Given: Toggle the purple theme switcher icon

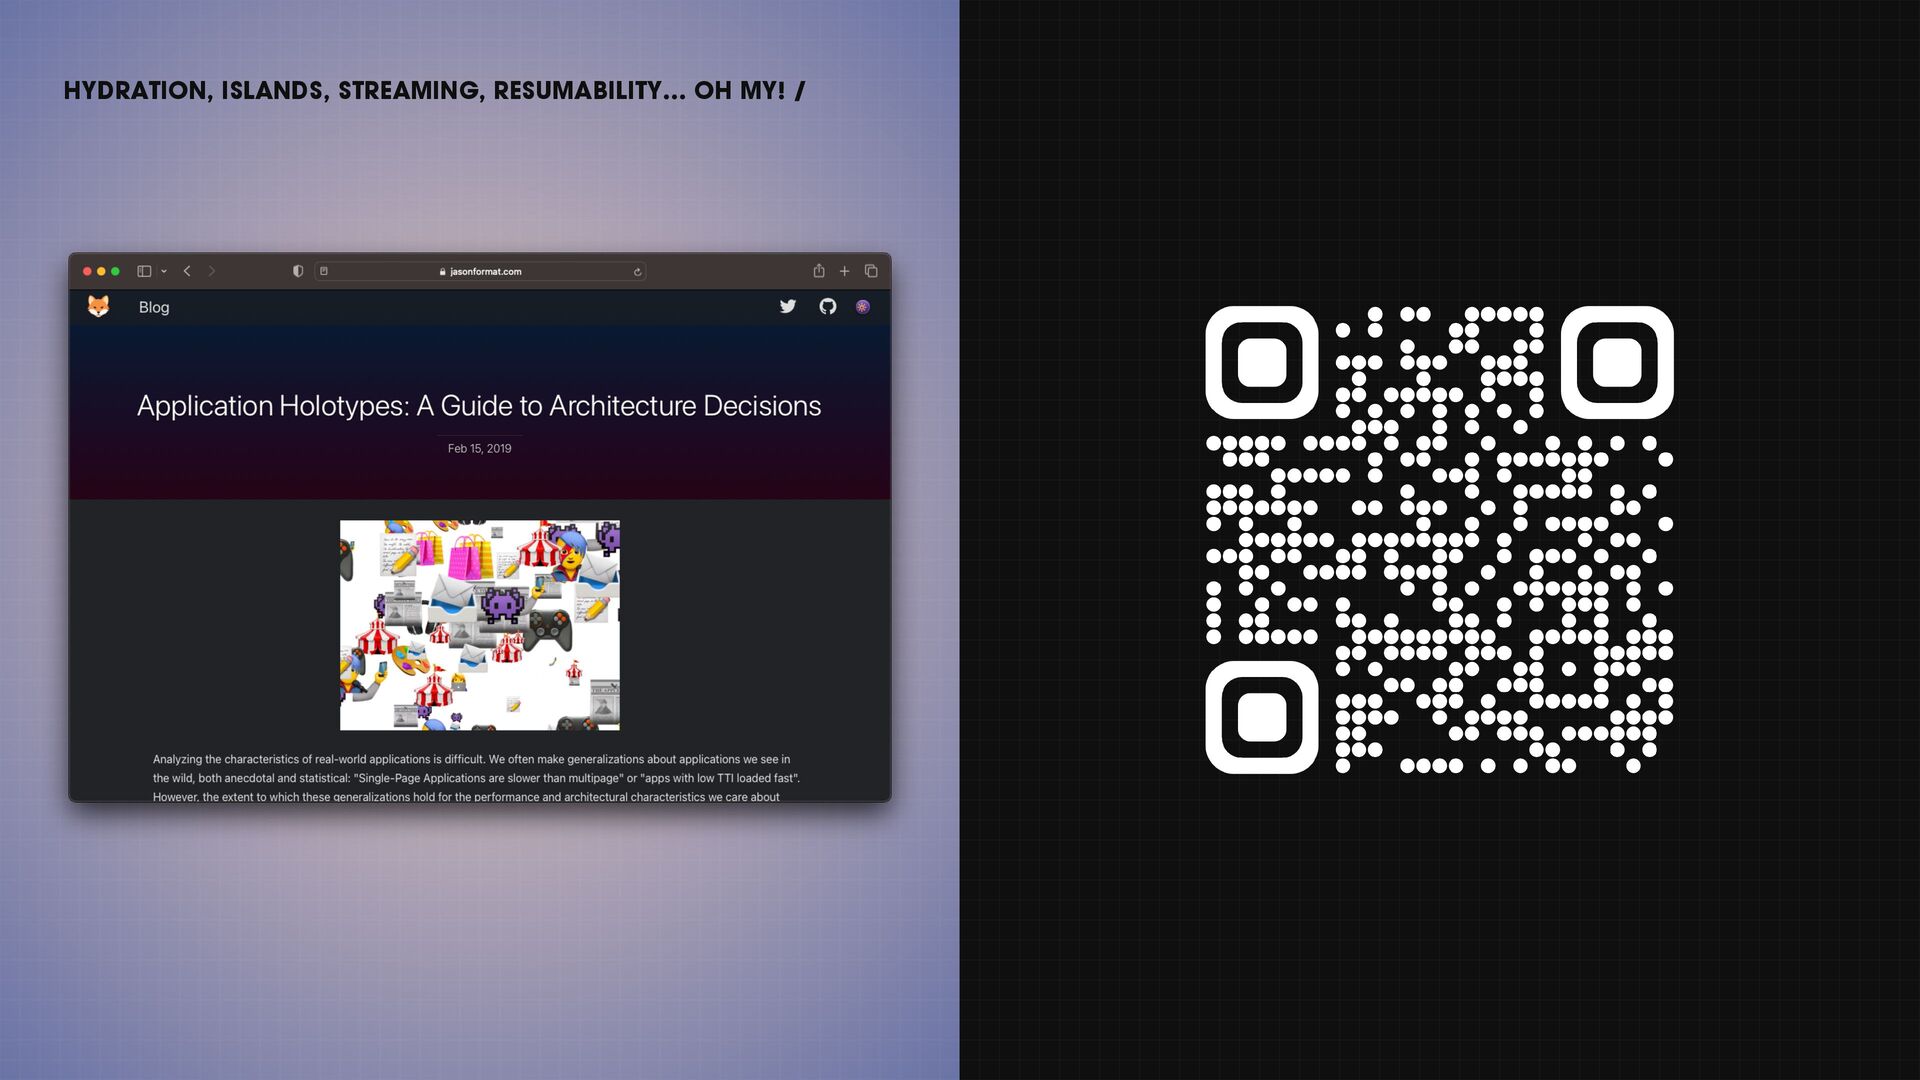Looking at the screenshot, I should coord(863,306).
